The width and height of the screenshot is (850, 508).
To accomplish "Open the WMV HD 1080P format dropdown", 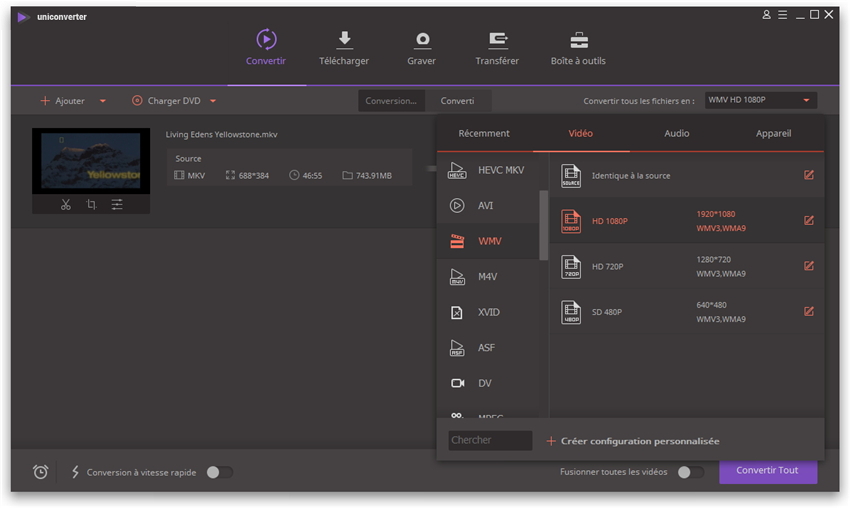I will 761,100.
